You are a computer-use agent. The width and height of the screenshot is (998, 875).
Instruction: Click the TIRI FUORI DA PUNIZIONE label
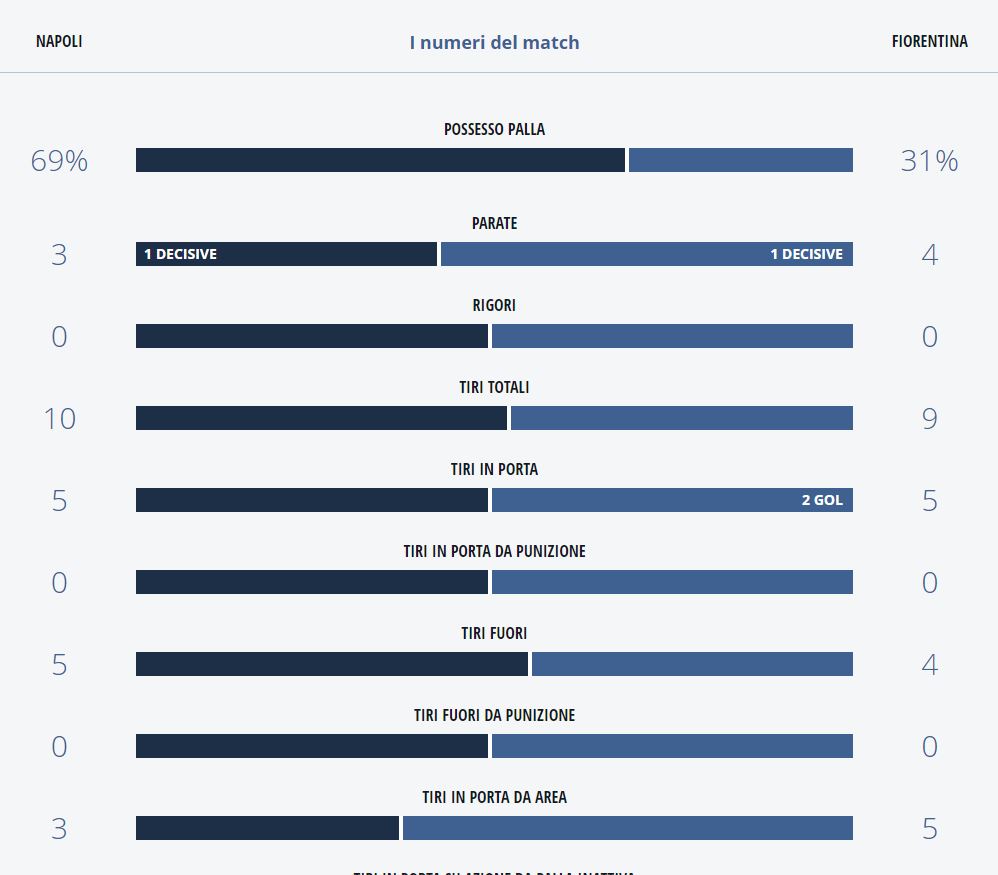tap(494, 716)
